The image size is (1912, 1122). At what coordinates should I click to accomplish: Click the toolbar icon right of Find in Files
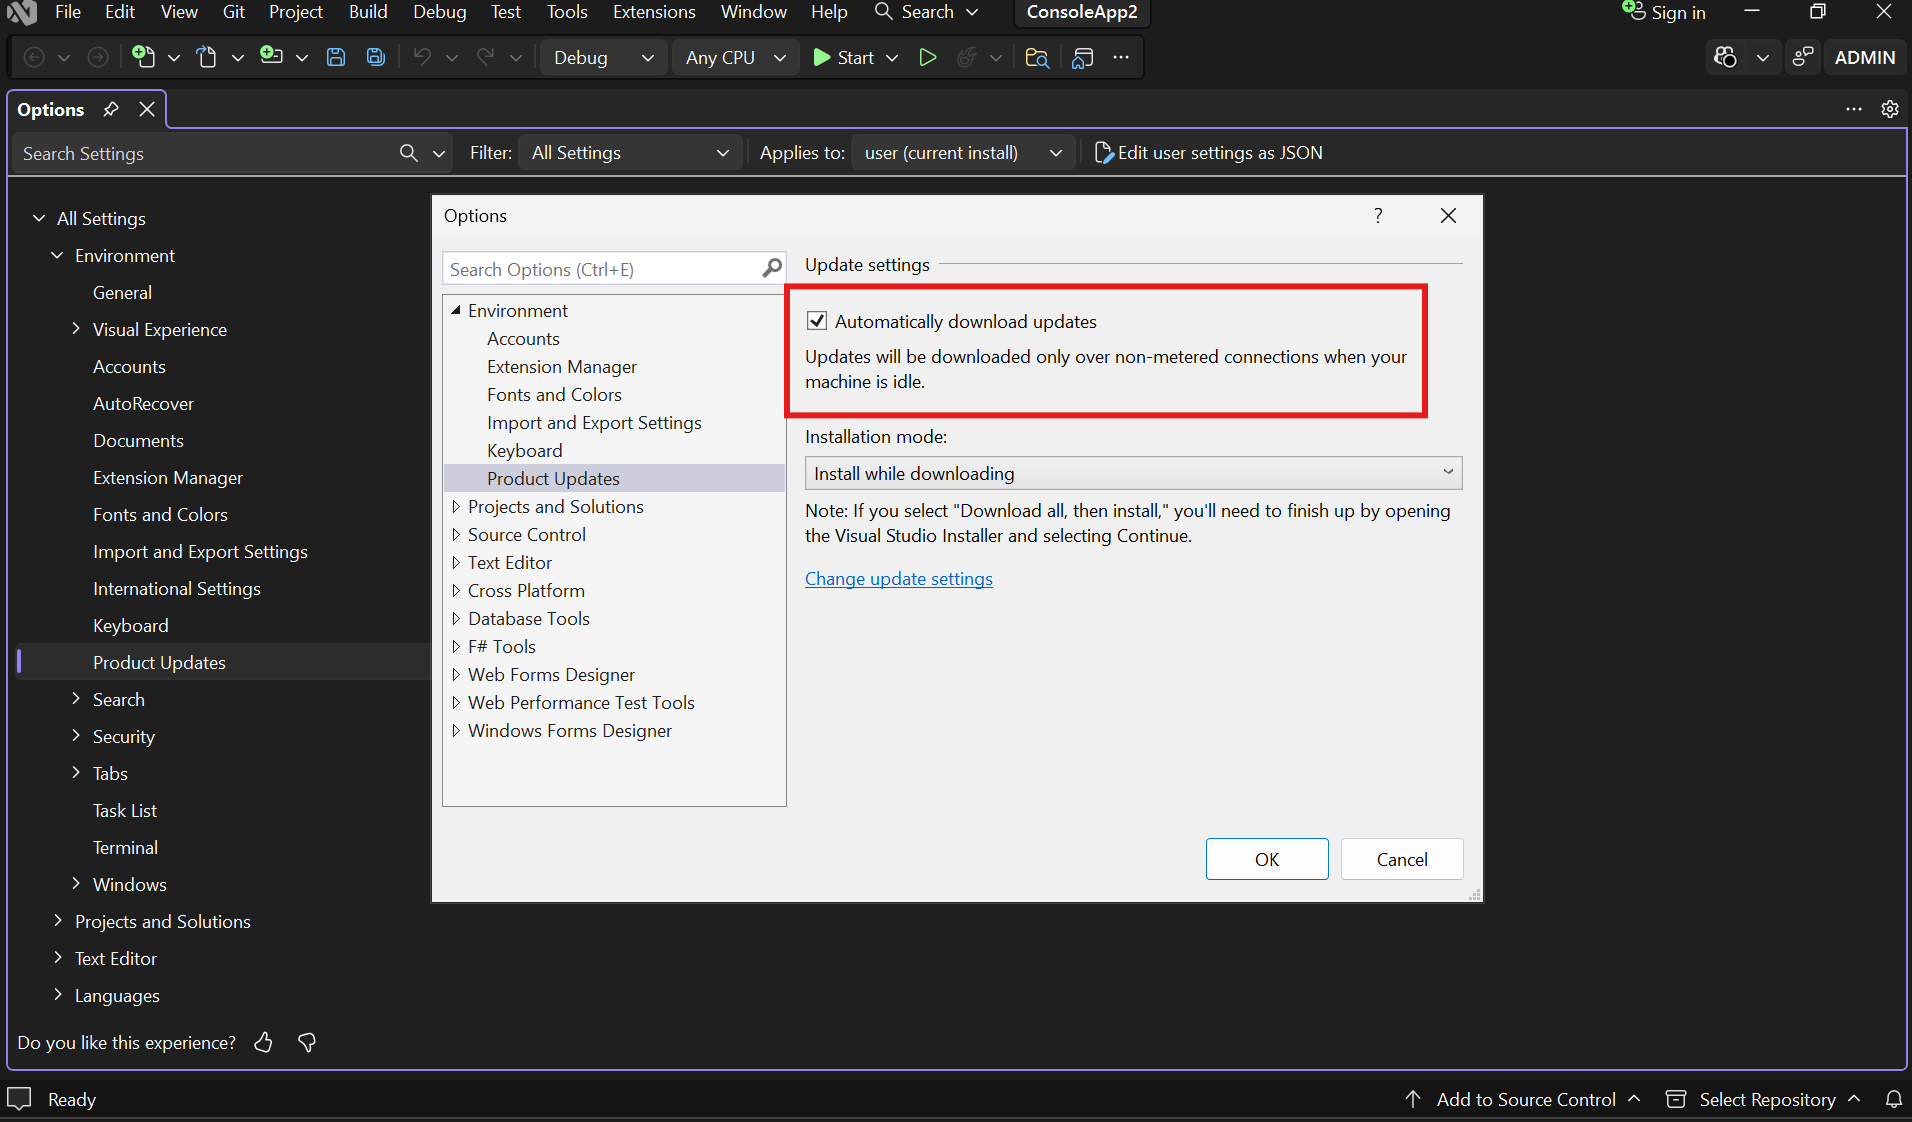coord(1082,57)
